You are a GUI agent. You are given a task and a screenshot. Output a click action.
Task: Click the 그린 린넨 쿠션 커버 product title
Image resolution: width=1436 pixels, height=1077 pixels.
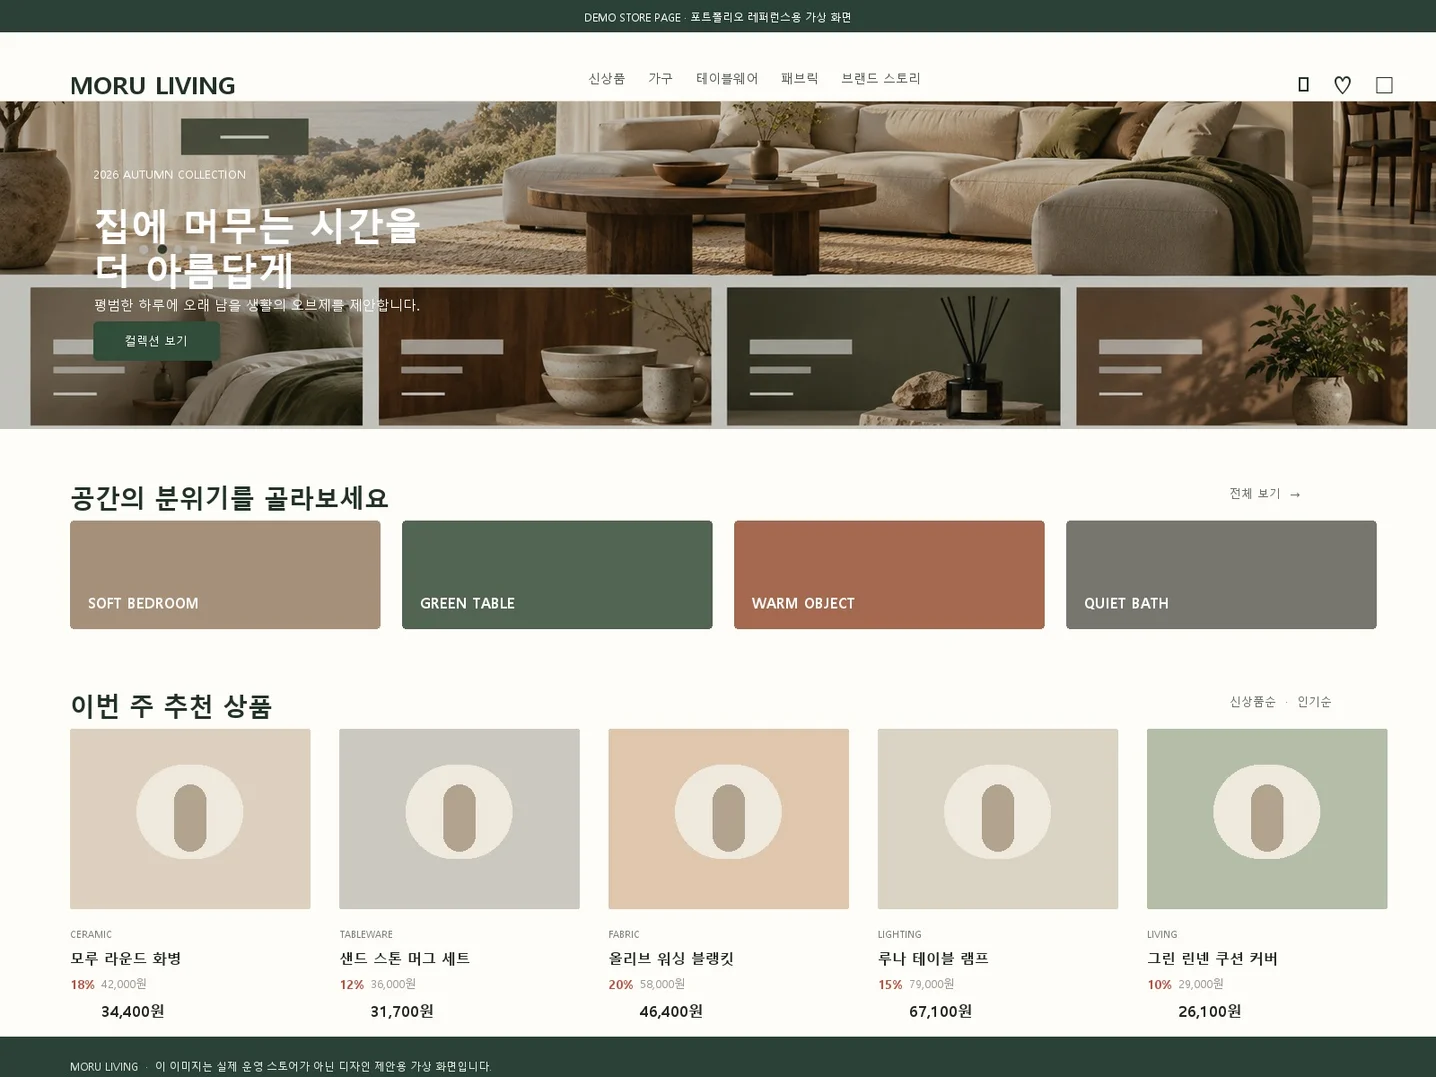1212,959
